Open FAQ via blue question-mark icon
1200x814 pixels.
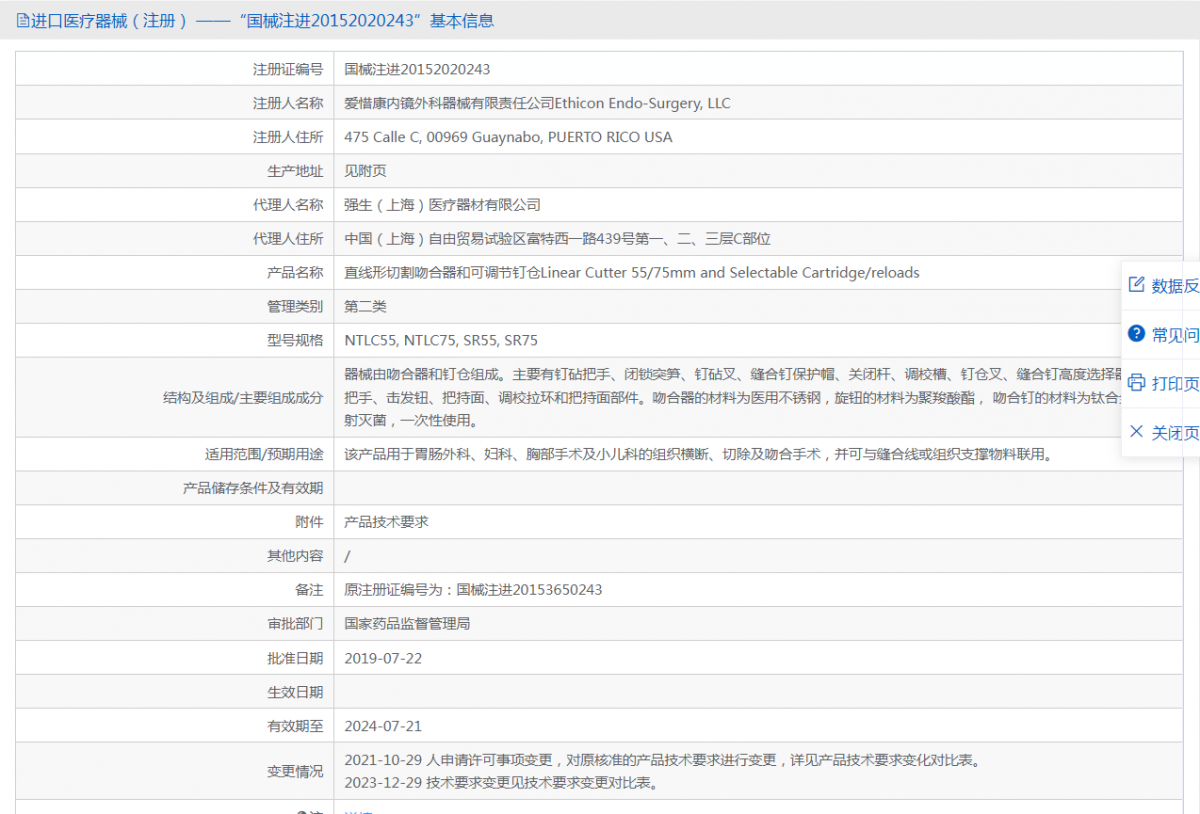point(1136,333)
